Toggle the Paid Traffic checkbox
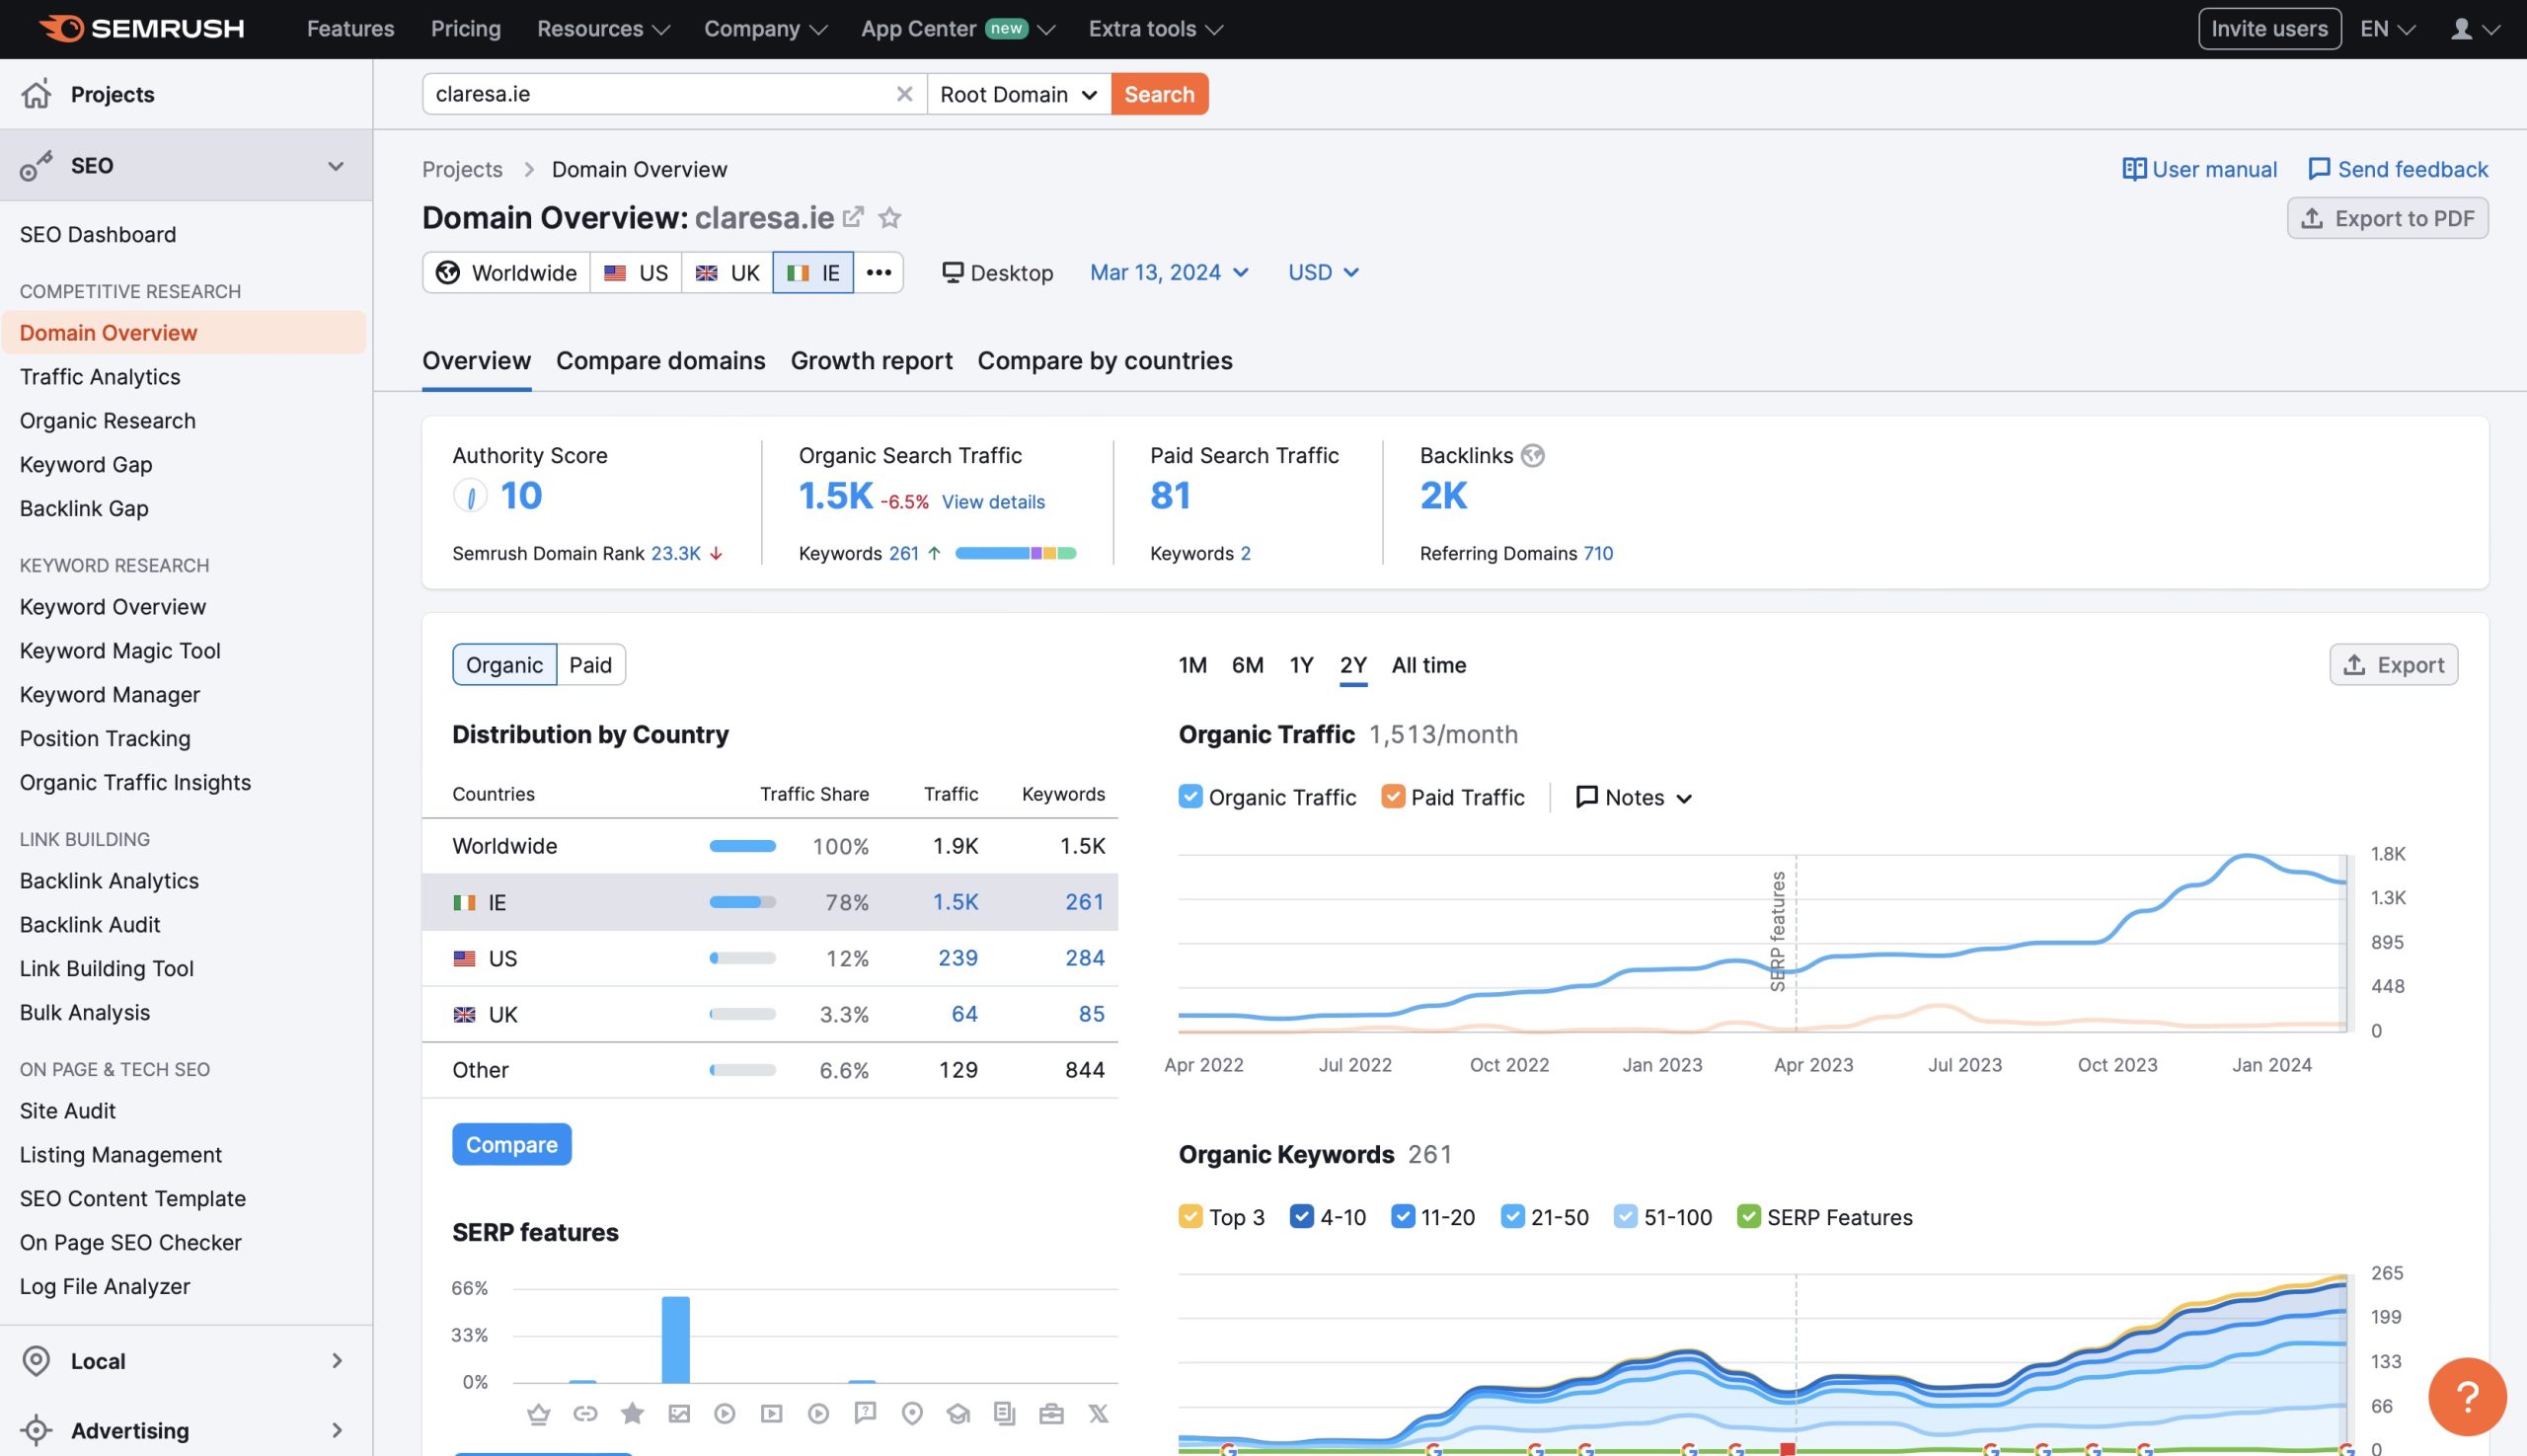 [x=1392, y=796]
